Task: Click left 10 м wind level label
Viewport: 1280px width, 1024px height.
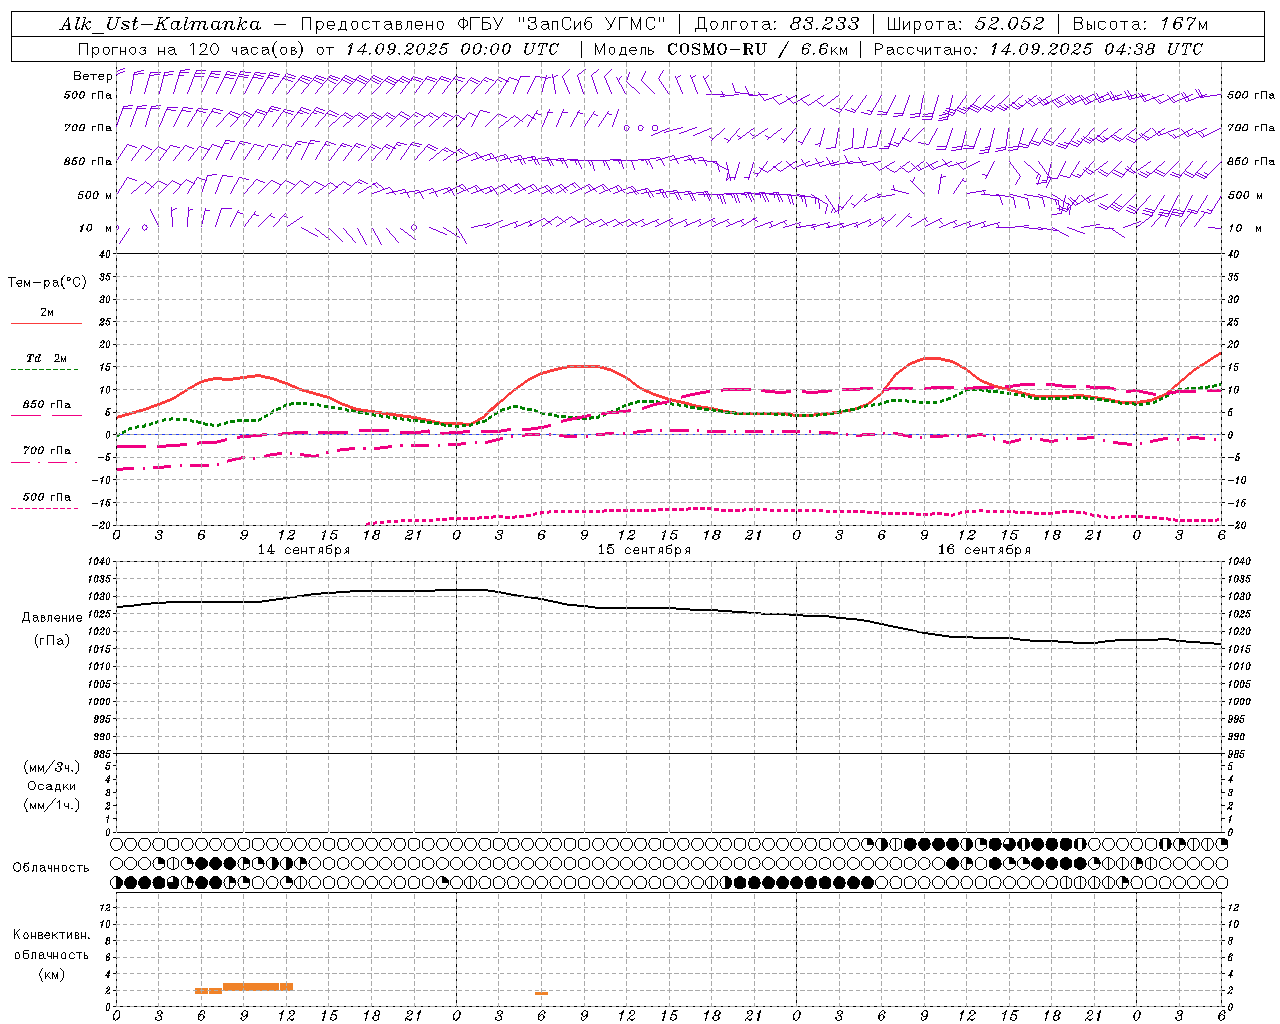Action: point(95,228)
